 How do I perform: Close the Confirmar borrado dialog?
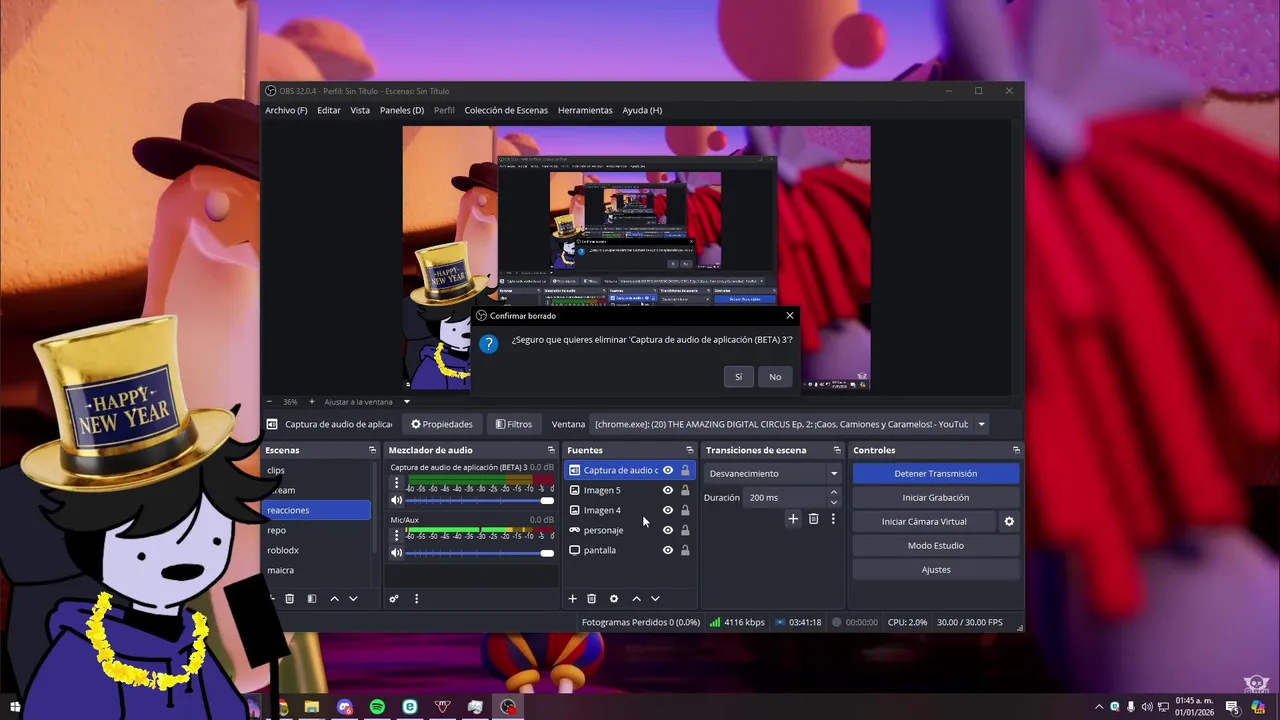[x=790, y=316]
